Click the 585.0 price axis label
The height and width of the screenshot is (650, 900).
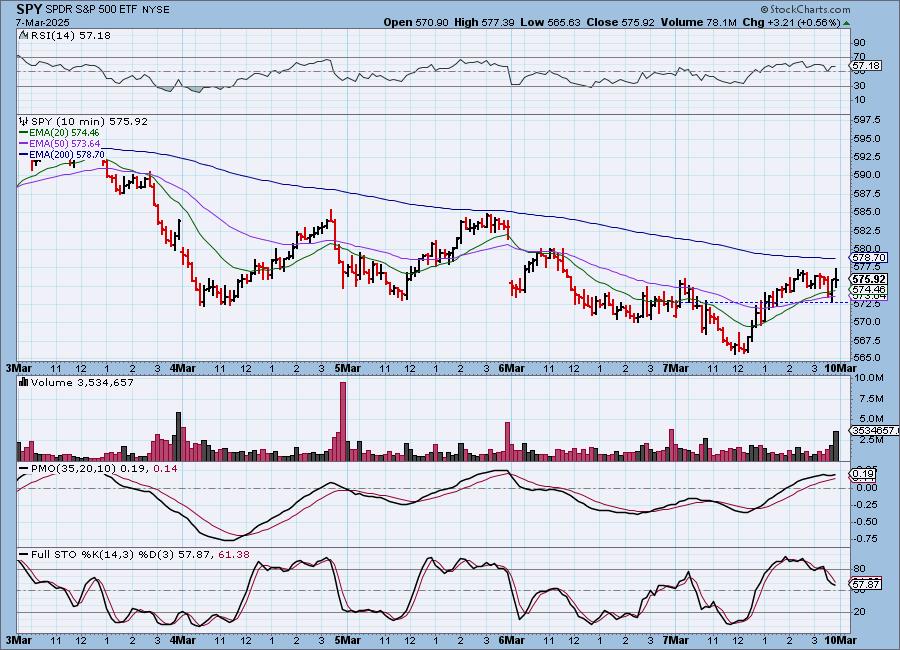tap(867, 211)
